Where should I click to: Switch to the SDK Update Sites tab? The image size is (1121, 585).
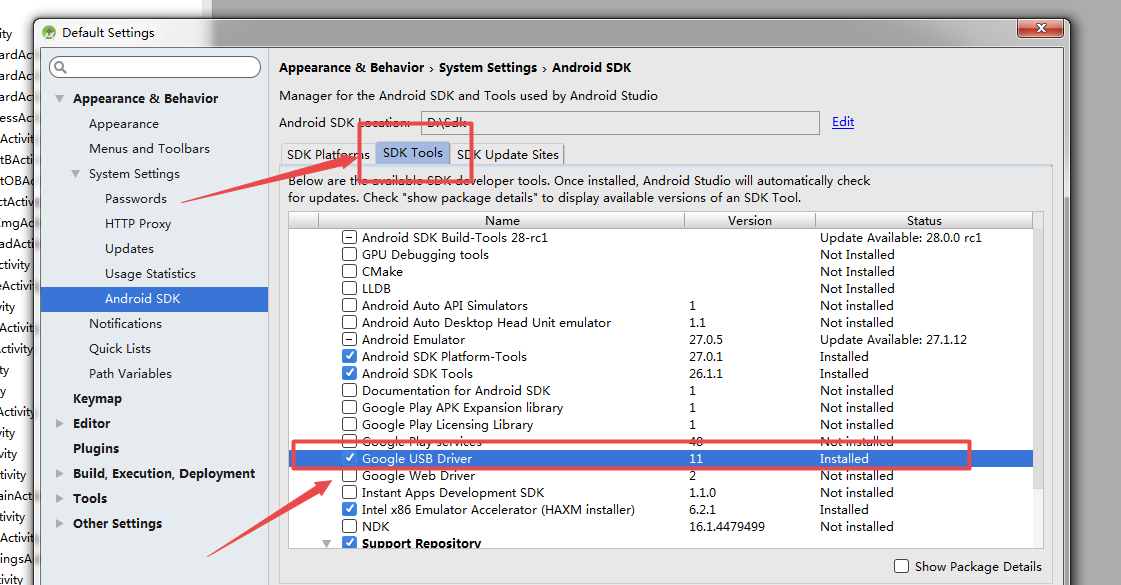pos(508,154)
